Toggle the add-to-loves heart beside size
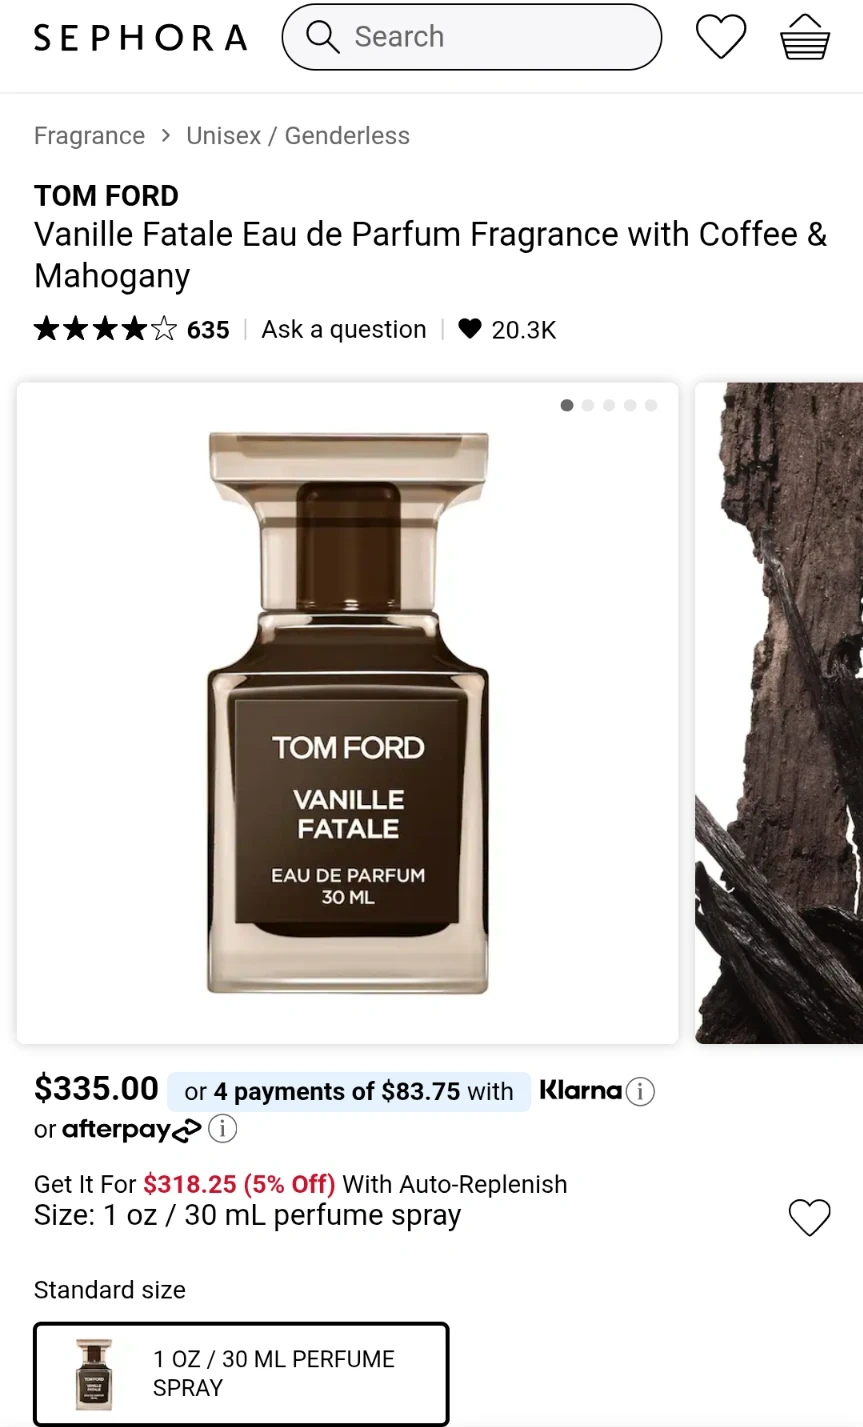Viewport: 863px width, 1427px height. (x=809, y=1217)
